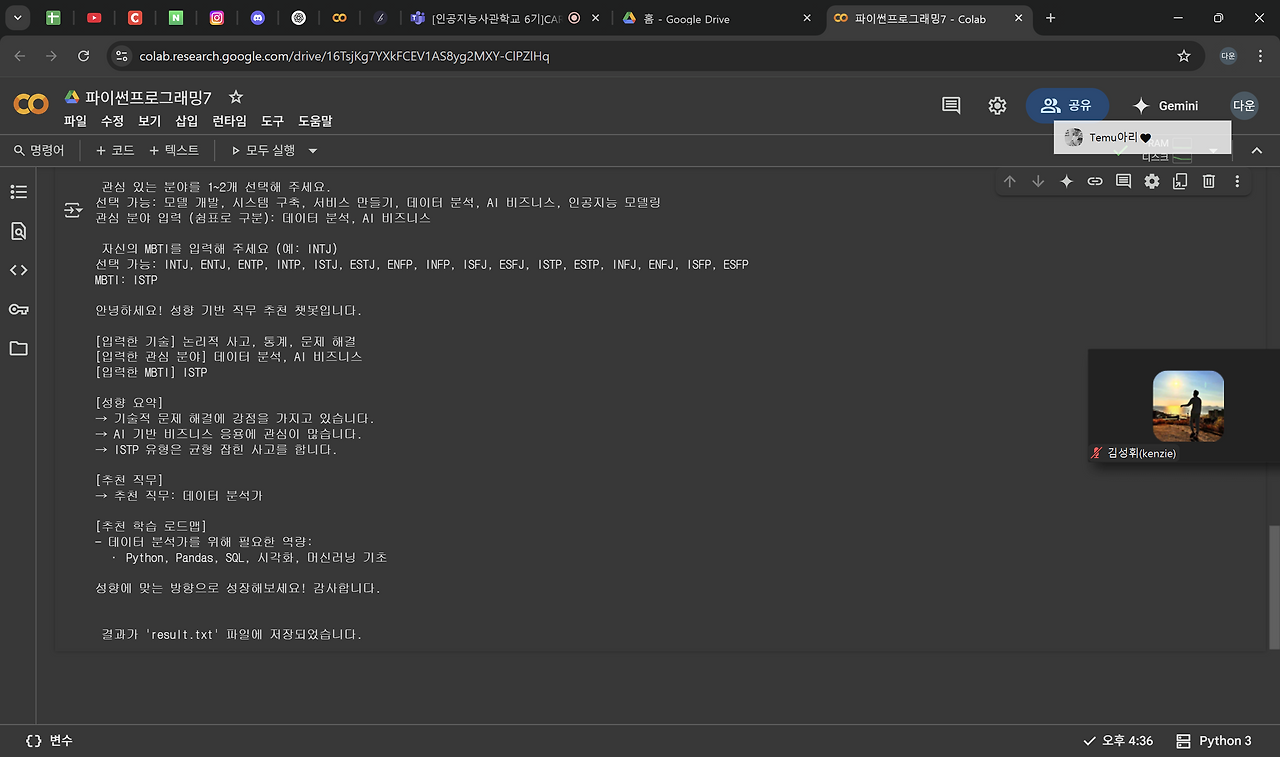Viewport: 1280px width, 757px height.
Task: Click the Python 3 status bar item
Action: point(1214,740)
